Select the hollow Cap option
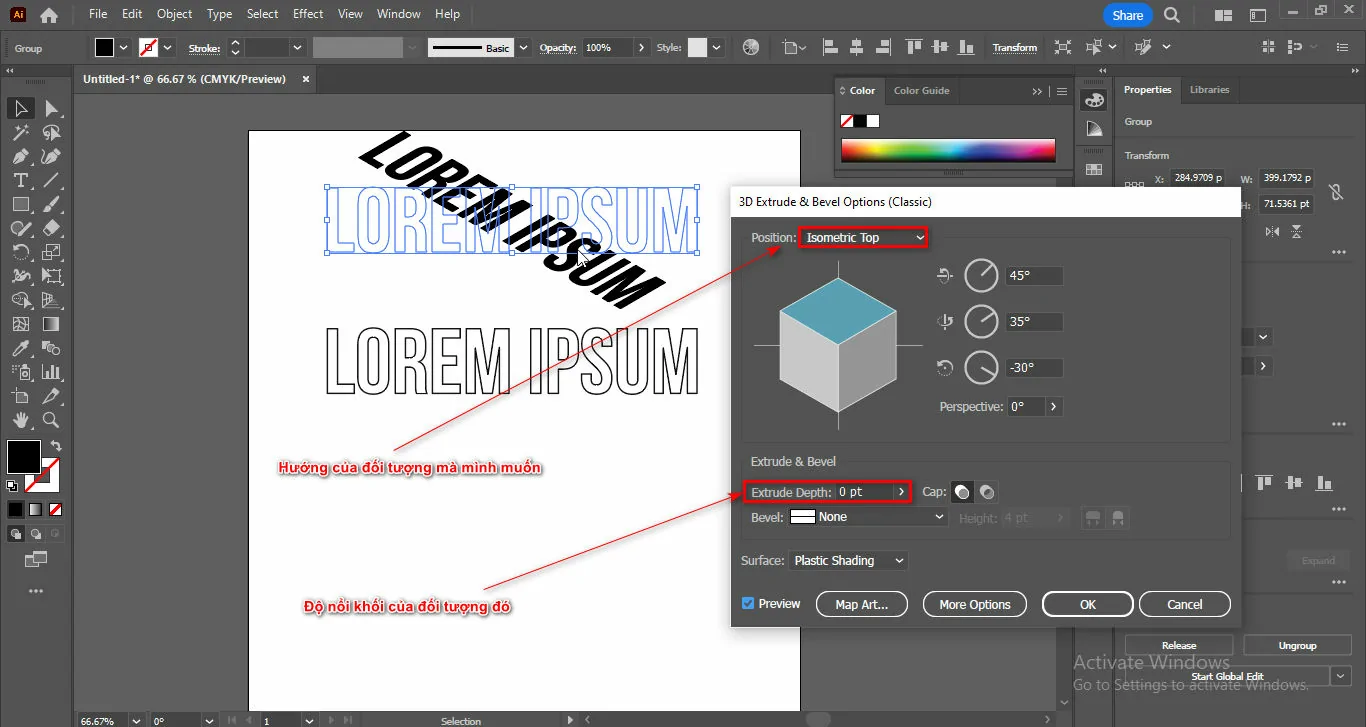 (986, 492)
